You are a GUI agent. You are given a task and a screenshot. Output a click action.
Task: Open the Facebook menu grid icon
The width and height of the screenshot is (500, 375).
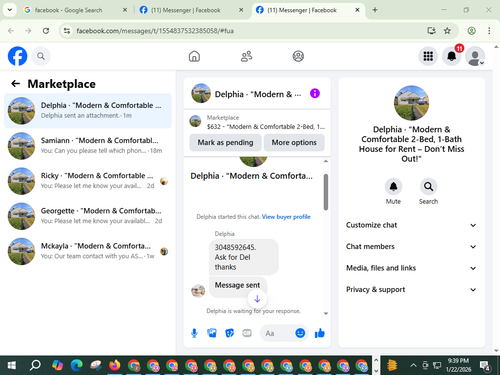click(x=428, y=56)
